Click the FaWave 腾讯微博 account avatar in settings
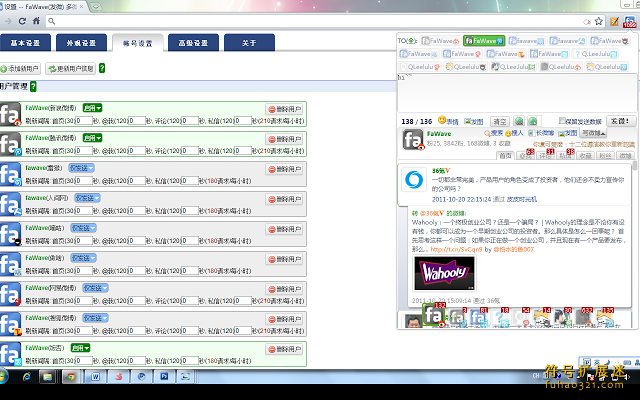The height and width of the screenshot is (400, 640). pos(10,144)
